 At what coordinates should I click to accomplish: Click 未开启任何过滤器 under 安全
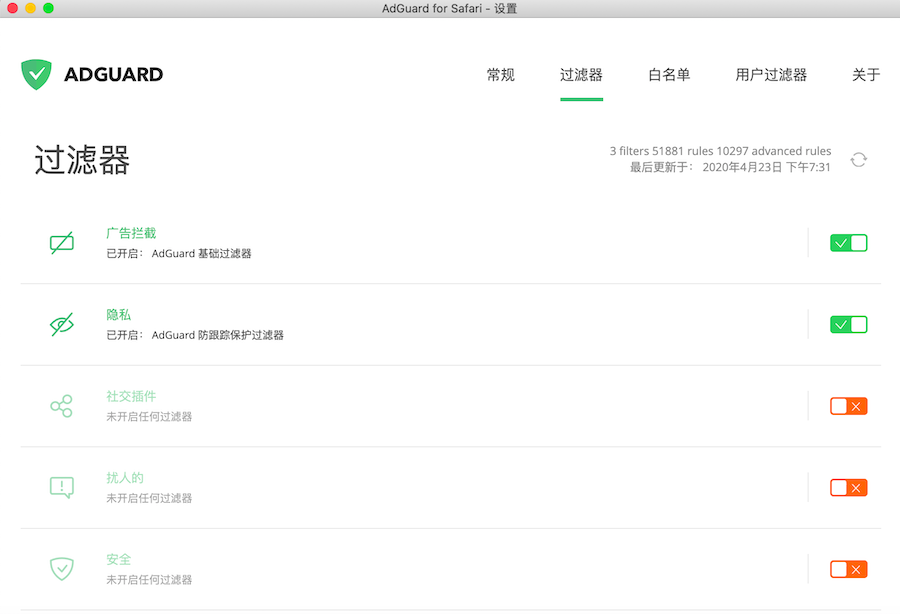tap(149, 580)
